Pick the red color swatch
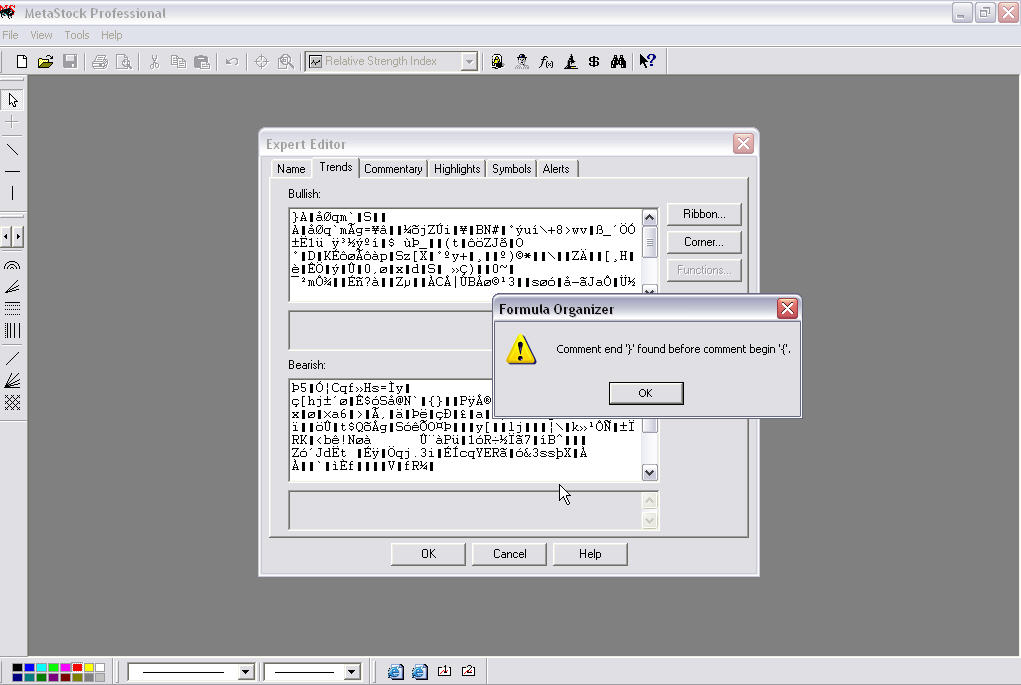This screenshot has width=1021, height=685. [x=77, y=667]
